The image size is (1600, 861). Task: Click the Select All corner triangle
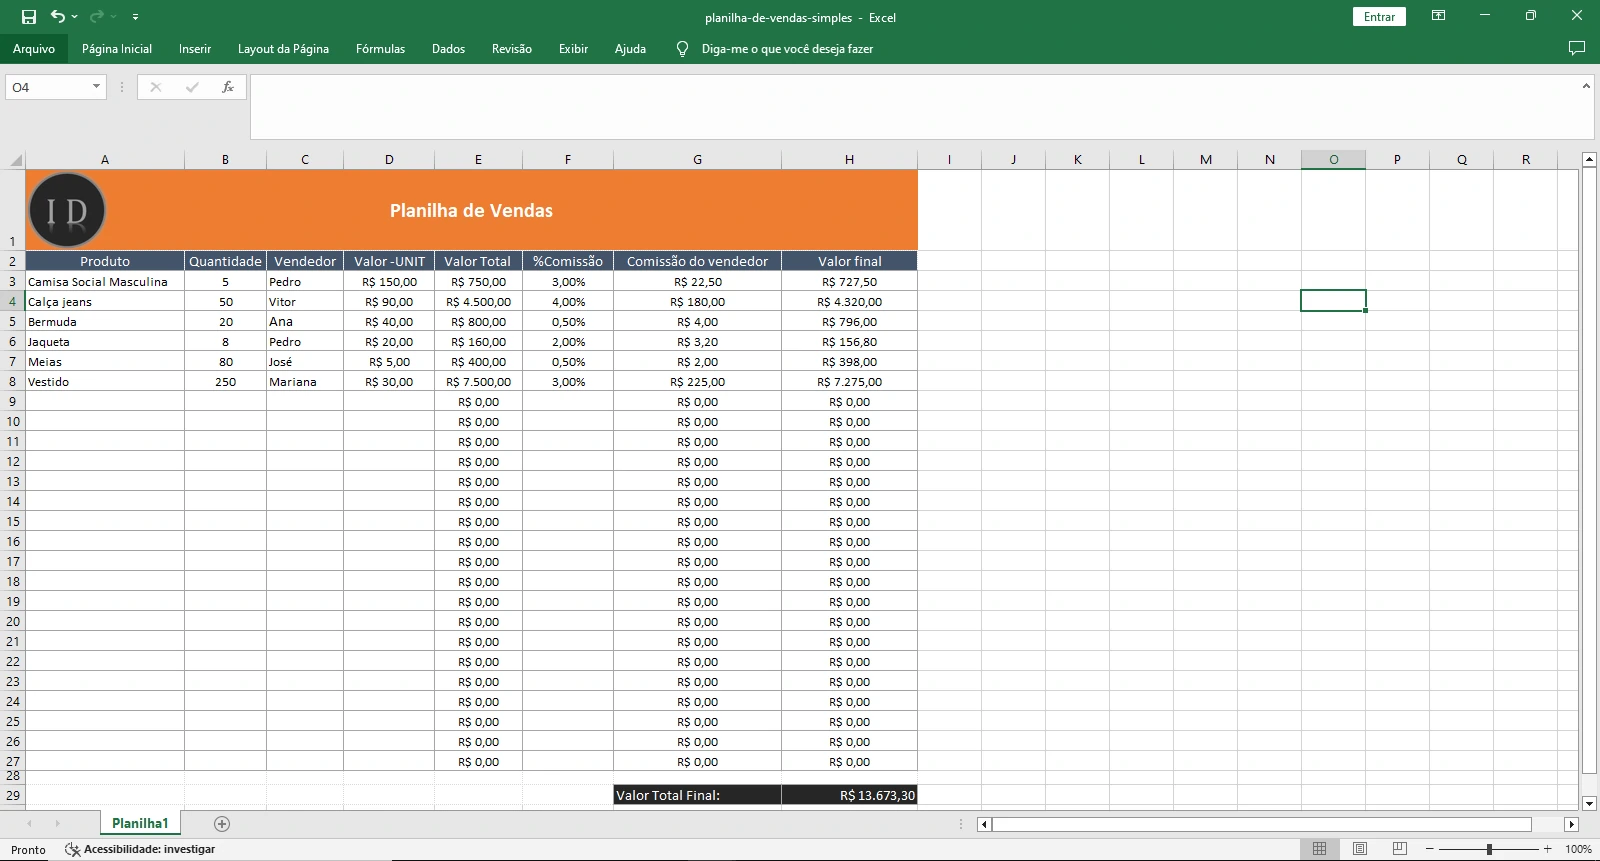pyautogui.click(x=15, y=160)
